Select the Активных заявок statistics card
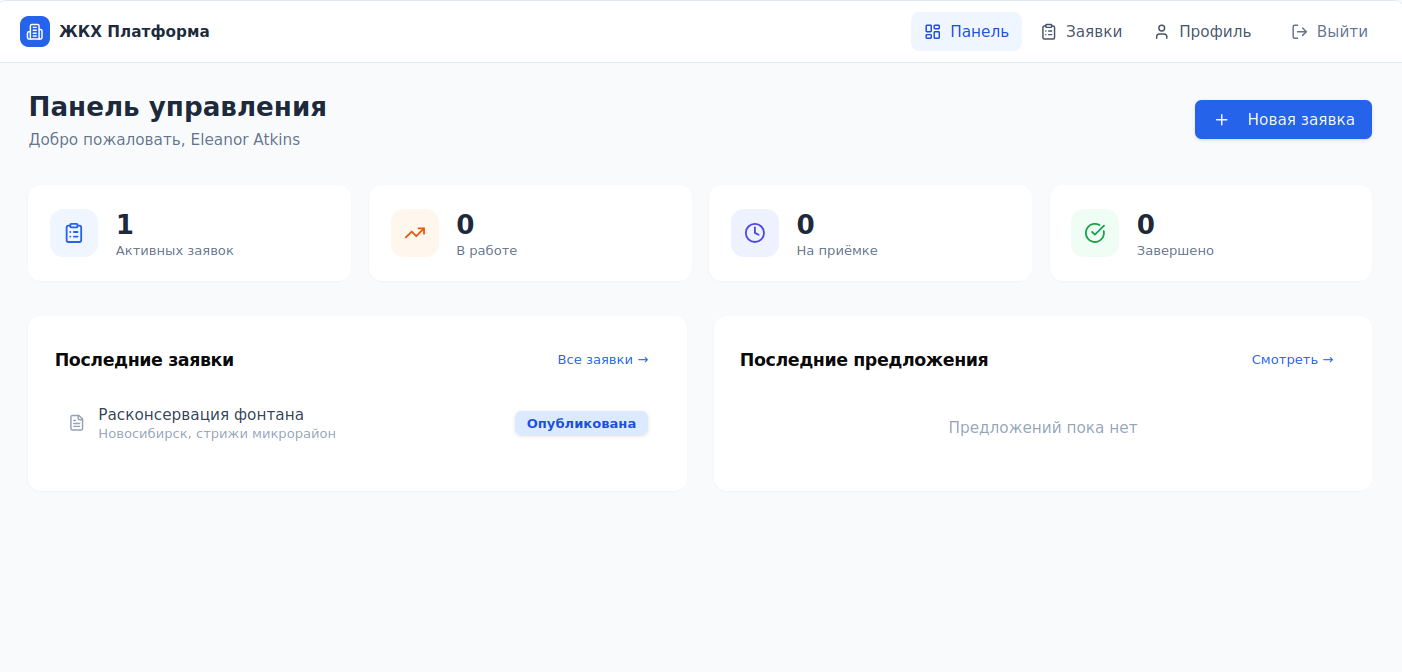Screen dimensions: 1402x672 pyautogui.click(x=189, y=233)
